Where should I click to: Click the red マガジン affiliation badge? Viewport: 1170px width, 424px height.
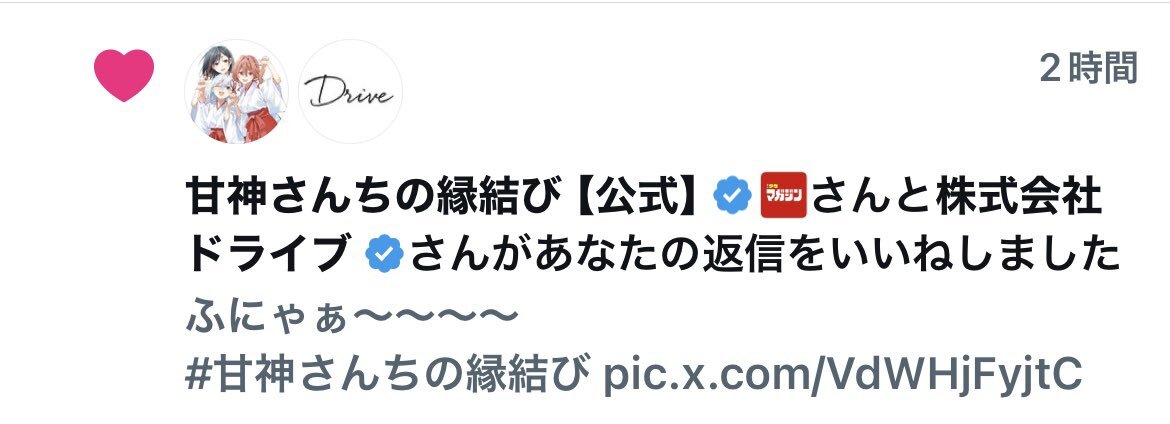click(783, 195)
